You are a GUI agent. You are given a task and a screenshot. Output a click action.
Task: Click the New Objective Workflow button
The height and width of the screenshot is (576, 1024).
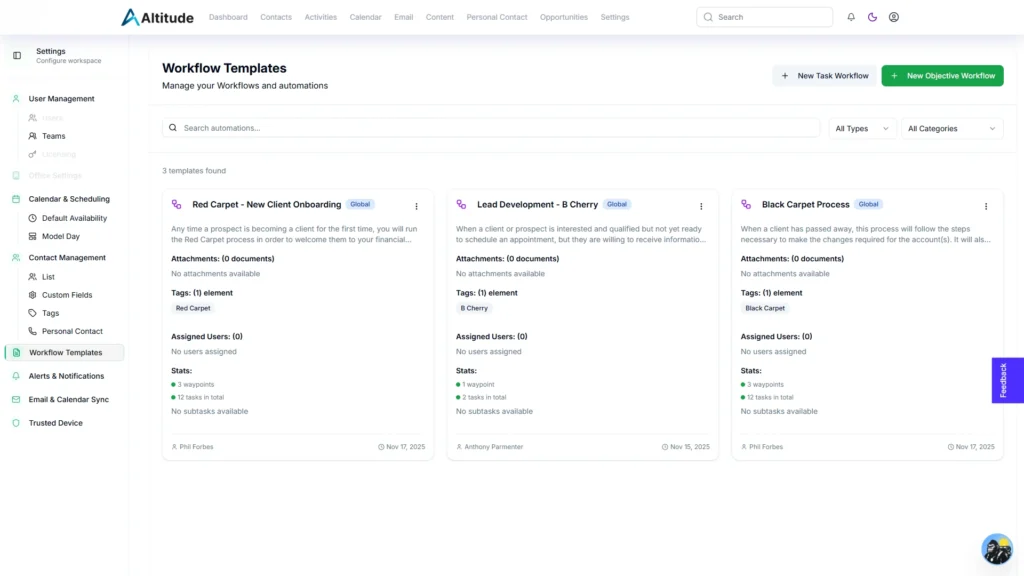942,76
